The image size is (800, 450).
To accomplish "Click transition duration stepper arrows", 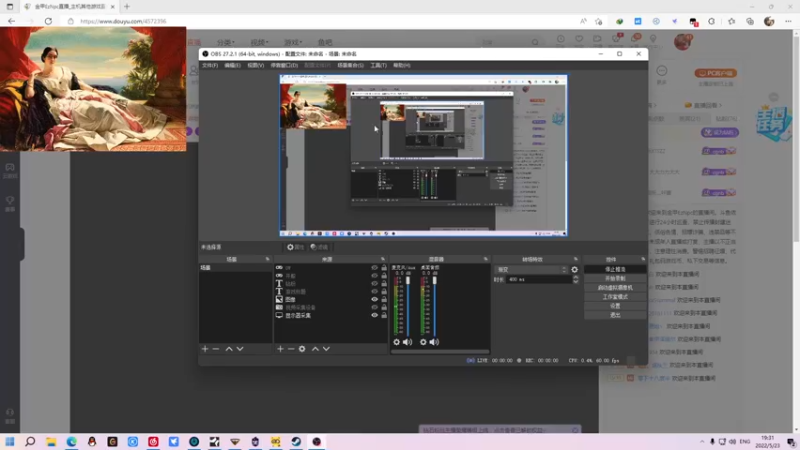I will (576, 280).
